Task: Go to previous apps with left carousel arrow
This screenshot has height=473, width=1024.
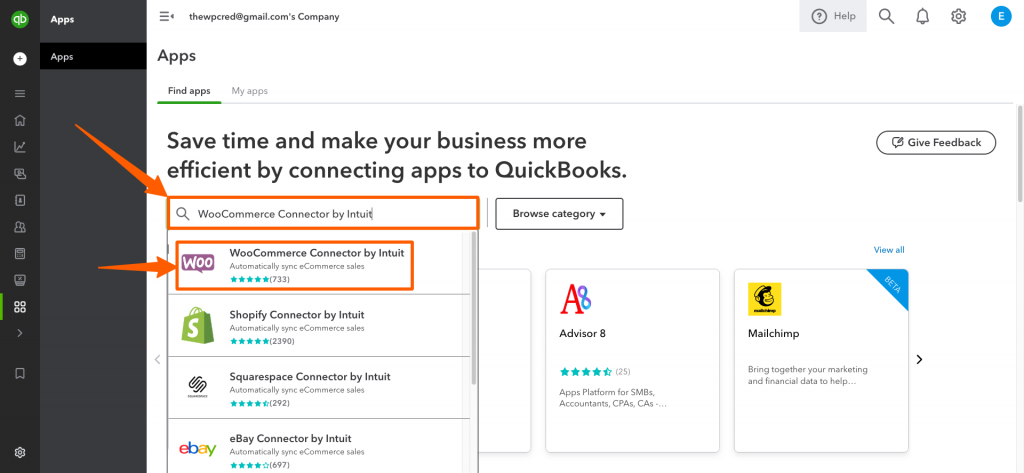Action: (157, 359)
